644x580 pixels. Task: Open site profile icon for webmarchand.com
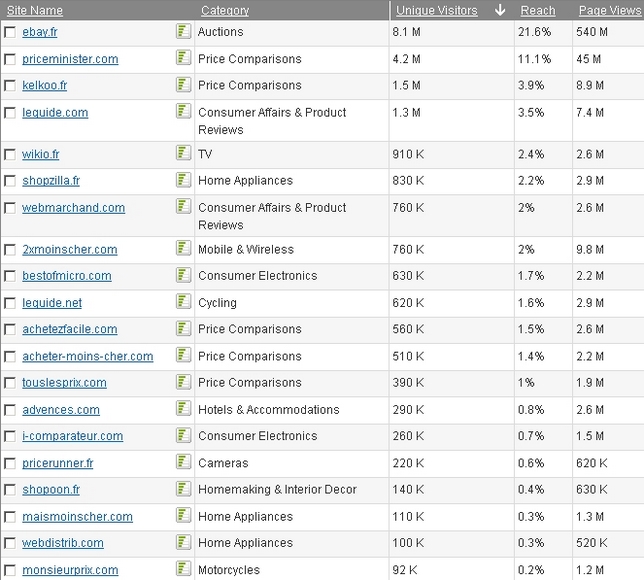[x=183, y=207]
